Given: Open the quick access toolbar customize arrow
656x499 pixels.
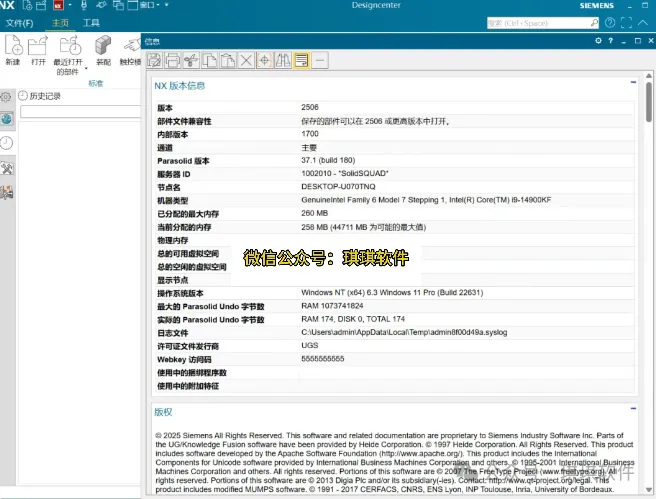Looking at the screenshot, I should pyautogui.click(x=167, y=5).
